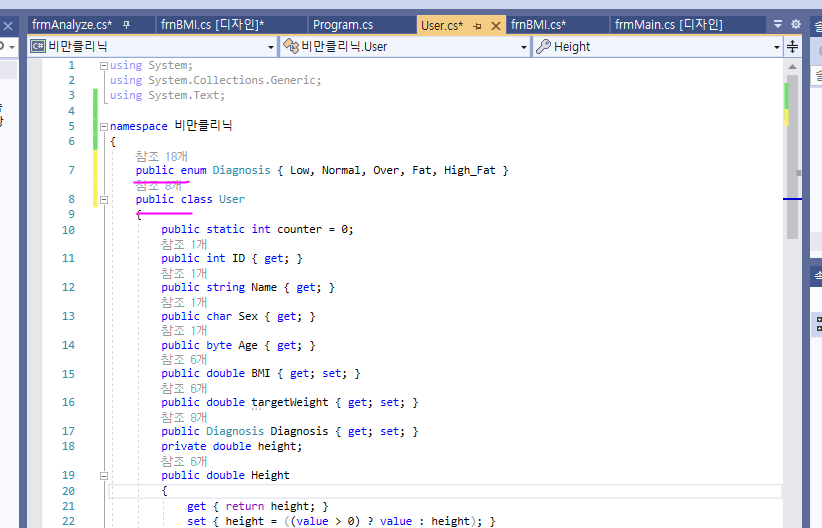Click private double height declaration
The width and height of the screenshot is (822, 528).
coord(231,446)
